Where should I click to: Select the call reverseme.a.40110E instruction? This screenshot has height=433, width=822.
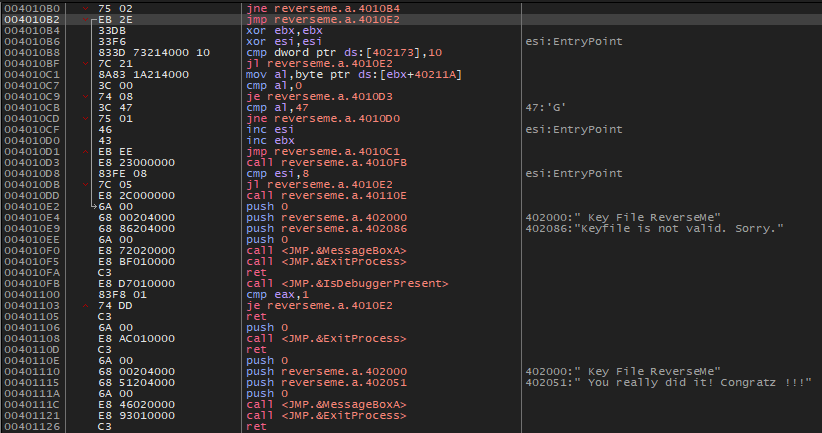(x=327, y=196)
